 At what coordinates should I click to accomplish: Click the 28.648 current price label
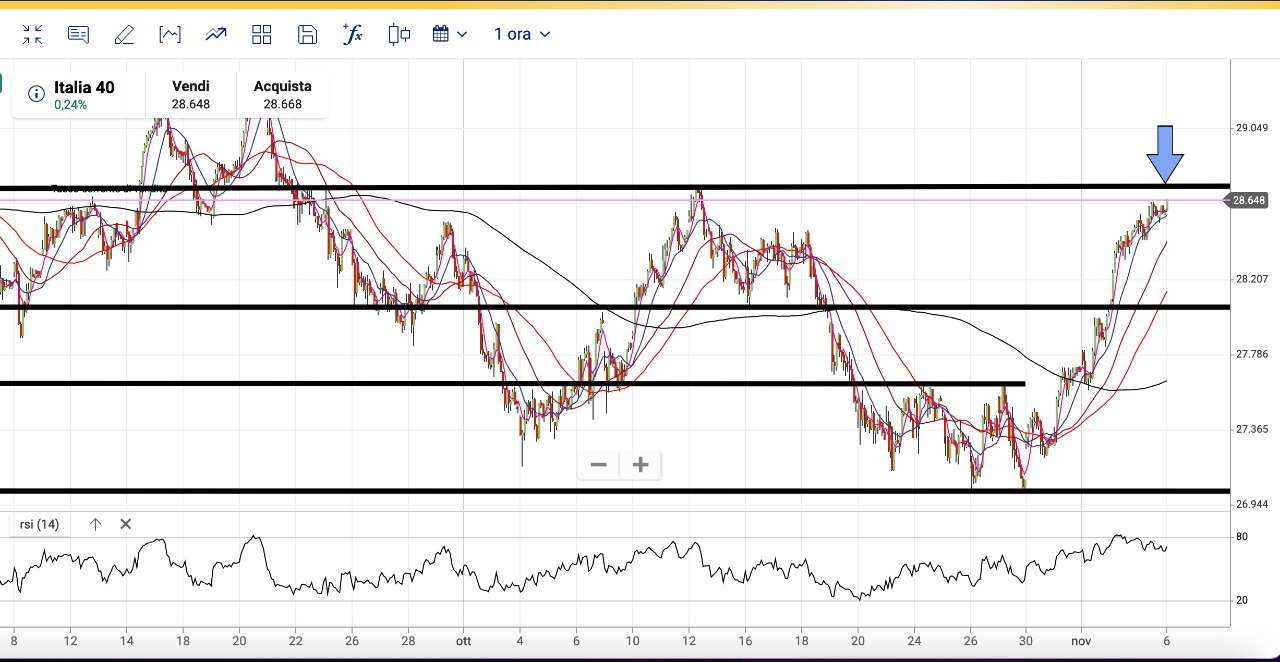click(x=1249, y=201)
